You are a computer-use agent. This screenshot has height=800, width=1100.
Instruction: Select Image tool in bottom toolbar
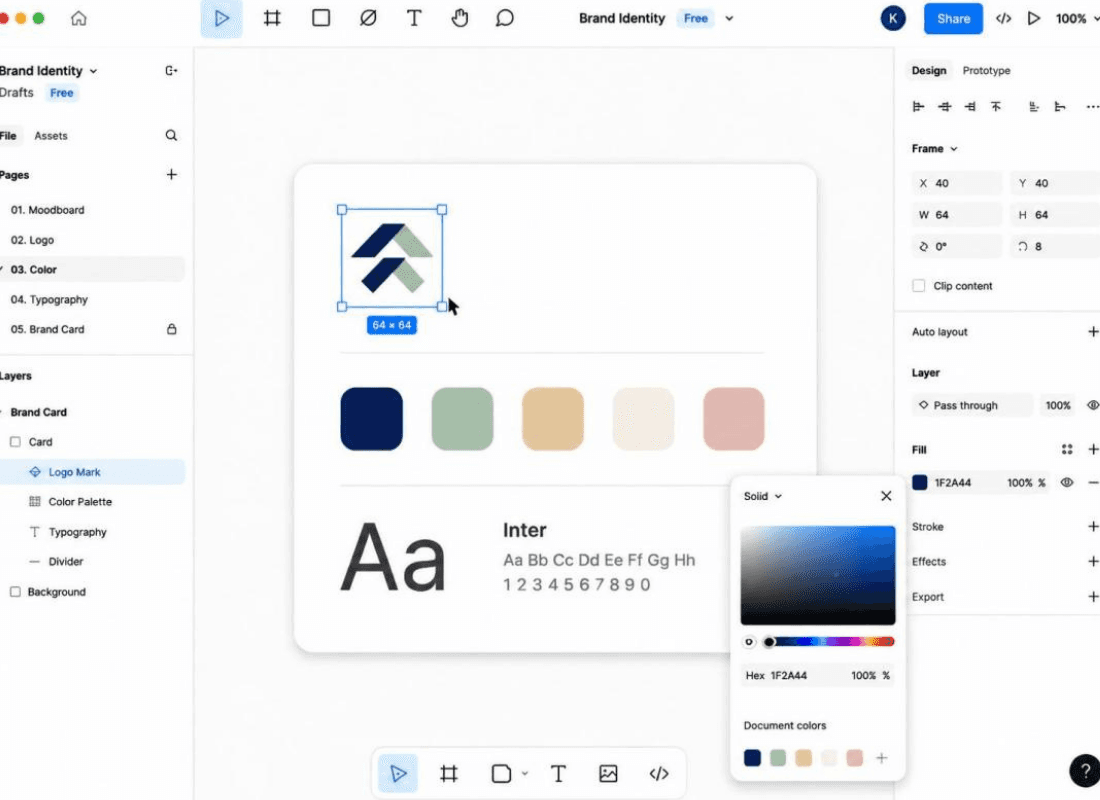pos(608,773)
